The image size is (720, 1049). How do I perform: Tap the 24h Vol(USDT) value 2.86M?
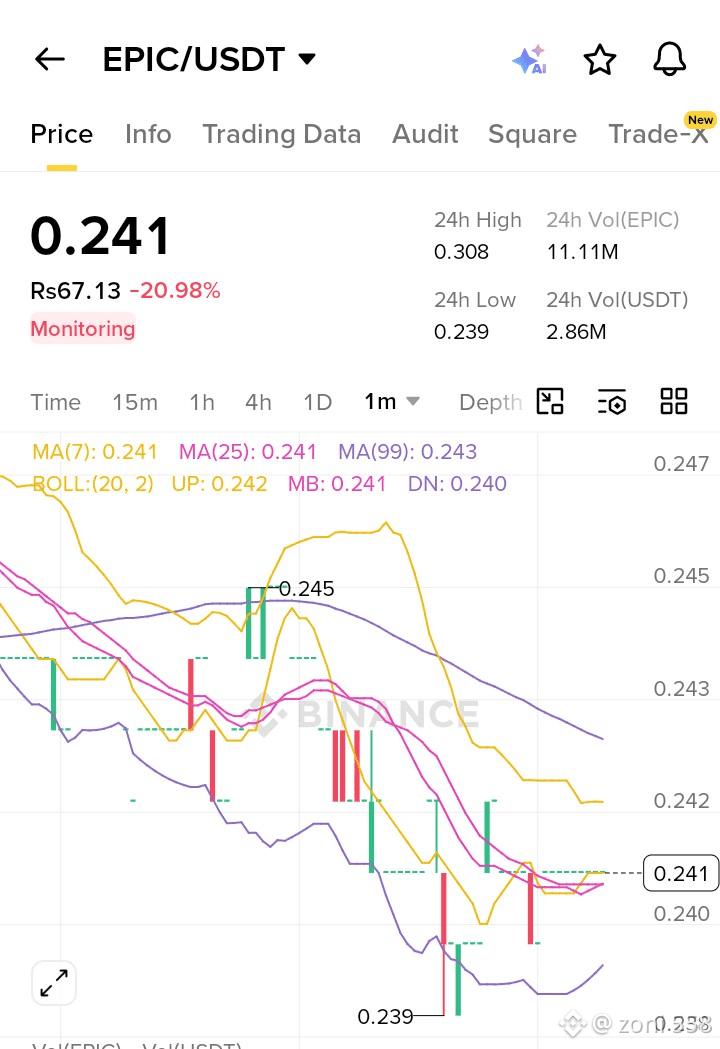click(x=576, y=332)
